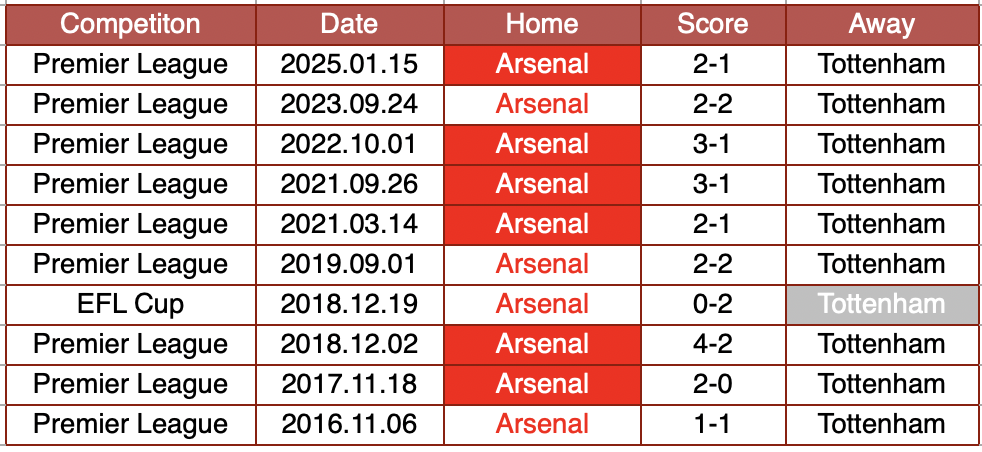Image resolution: width=982 pixels, height=452 pixels.
Task: Click the Competiton column header
Action: 130,25
